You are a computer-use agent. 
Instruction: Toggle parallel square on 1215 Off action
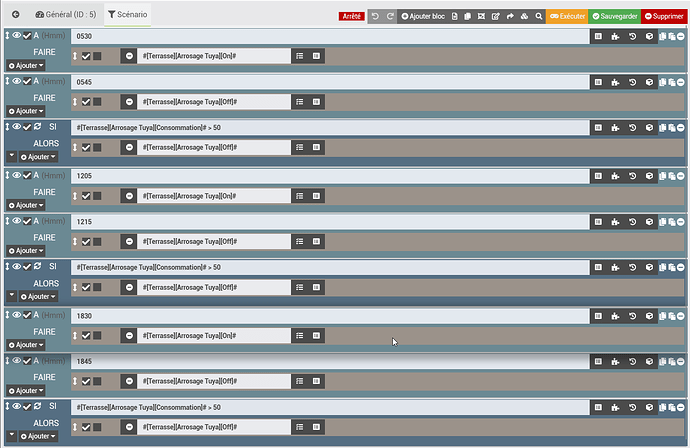[97, 242]
